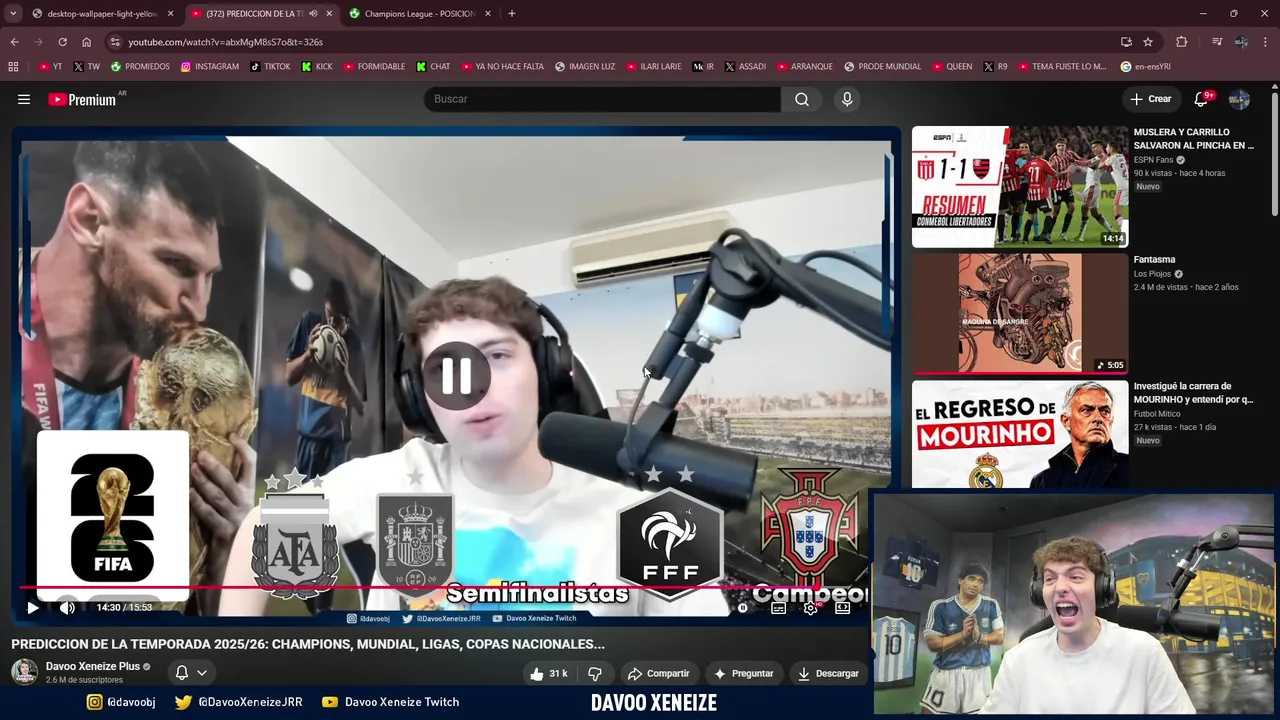Open the "Investigué la carrera de MOURINHO" title
1280x720 pixels.
pyautogui.click(x=1193, y=392)
